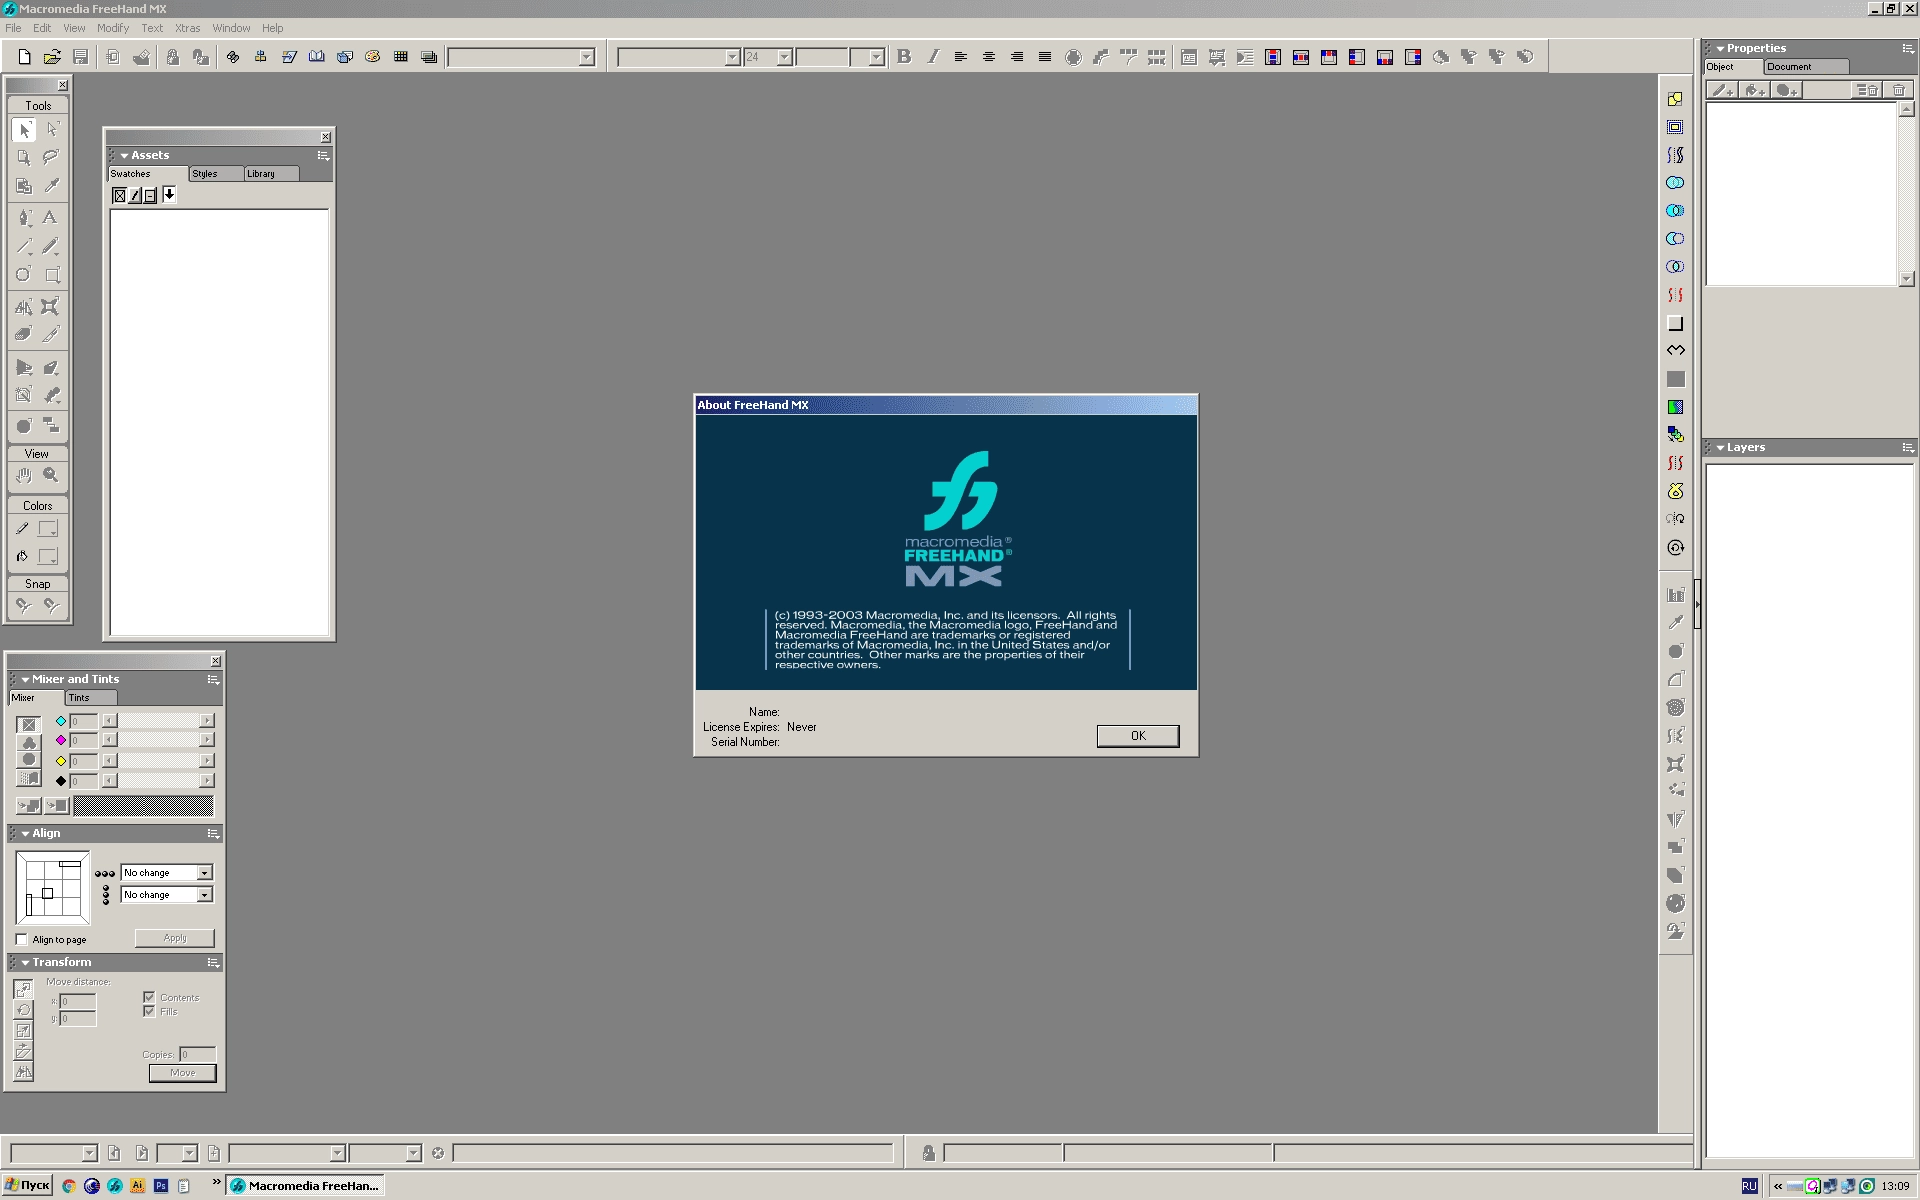Click the Lock icon in main toolbar
Image resolution: width=1920 pixels, height=1200 pixels.
point(173,57)
